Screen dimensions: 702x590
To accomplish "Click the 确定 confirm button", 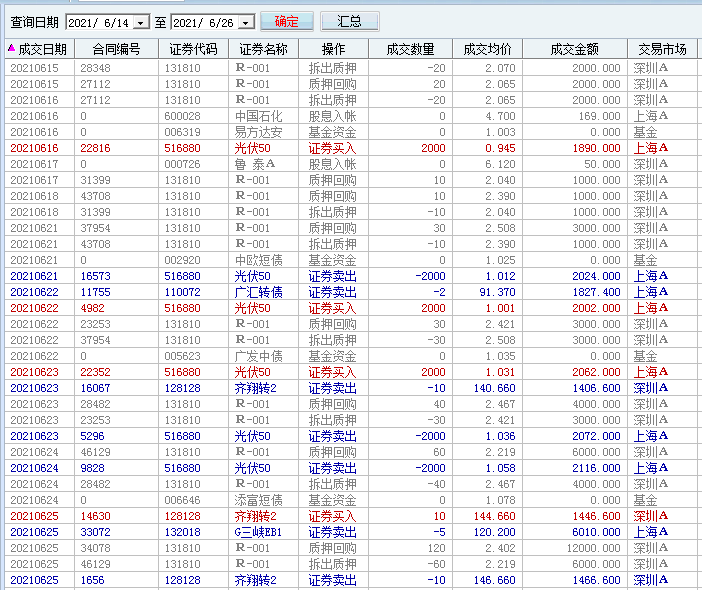I will [287, 21].
